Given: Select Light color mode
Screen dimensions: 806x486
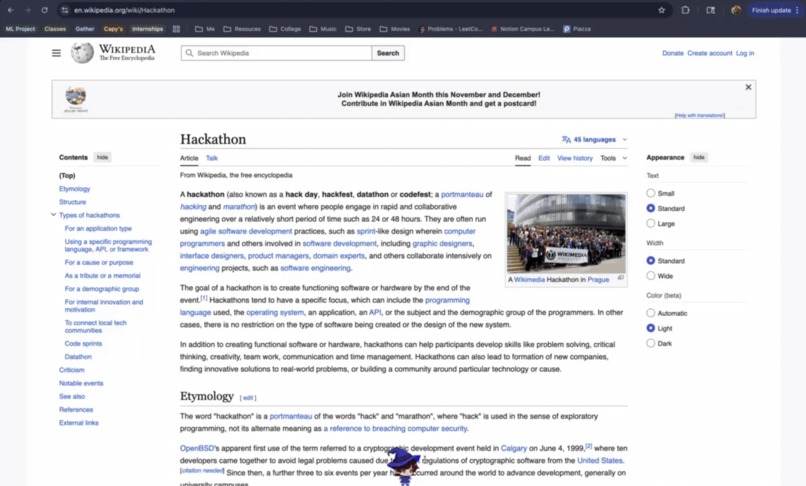Looking at the screenshot, I should pyautogui.click(x=650, y=328).
